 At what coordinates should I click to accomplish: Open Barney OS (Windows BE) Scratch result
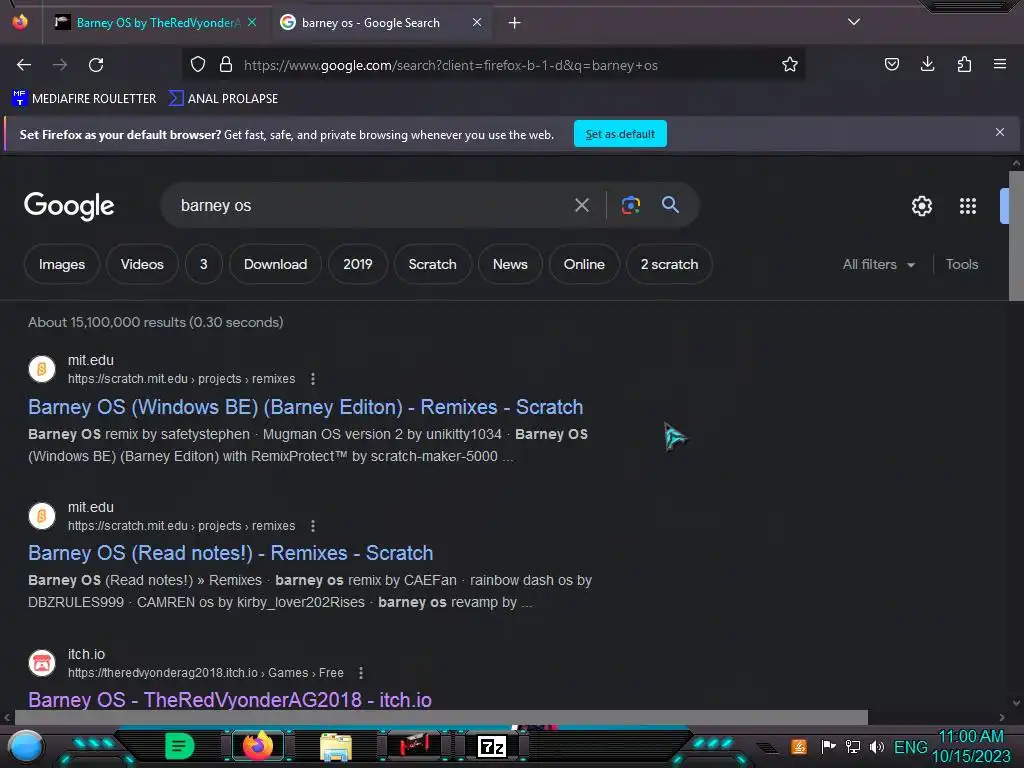[x=306, y=407]
